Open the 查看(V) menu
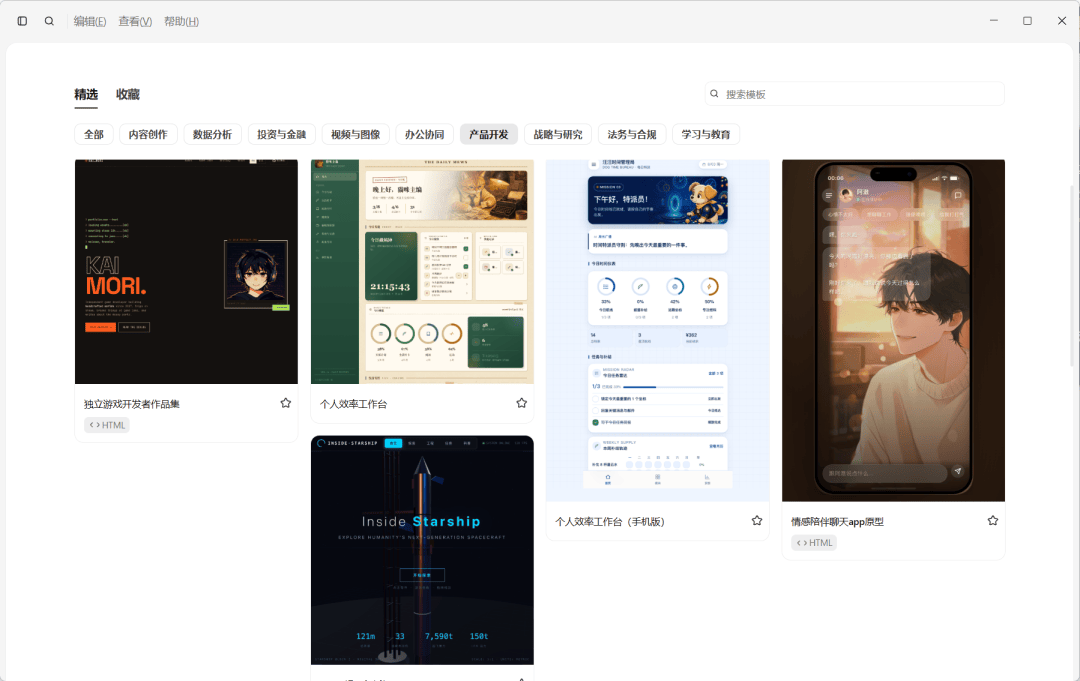1080x681 pixels. point(135,21)
